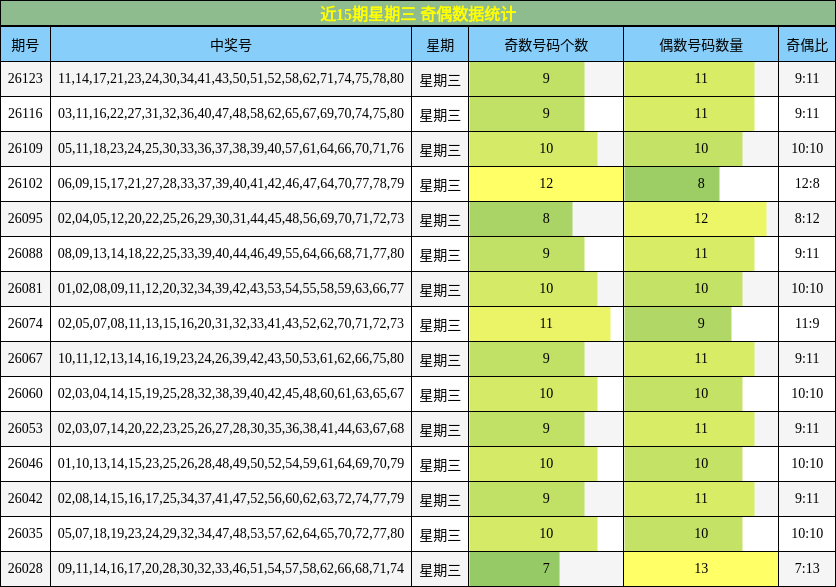This screenshot has height=587, width=836.
Task: Select issue number 26046
Action: 25,464
